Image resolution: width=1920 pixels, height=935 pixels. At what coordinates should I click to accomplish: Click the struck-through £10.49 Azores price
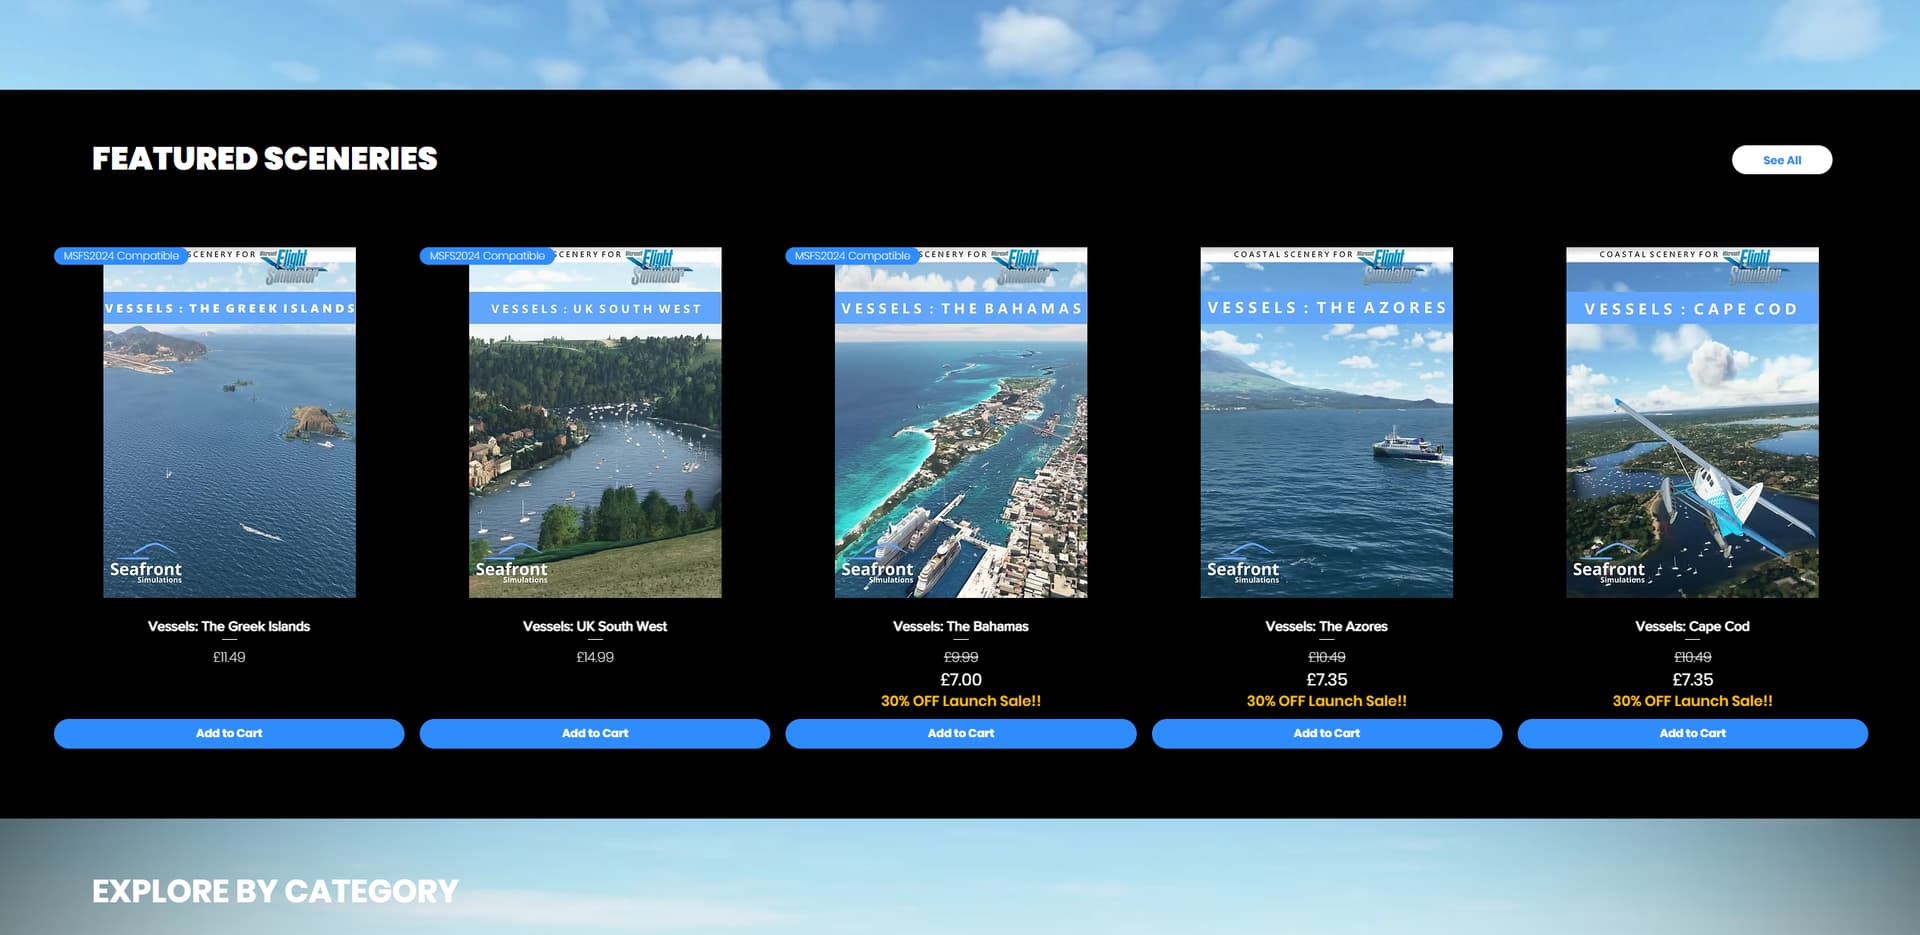click(1327, 657)
